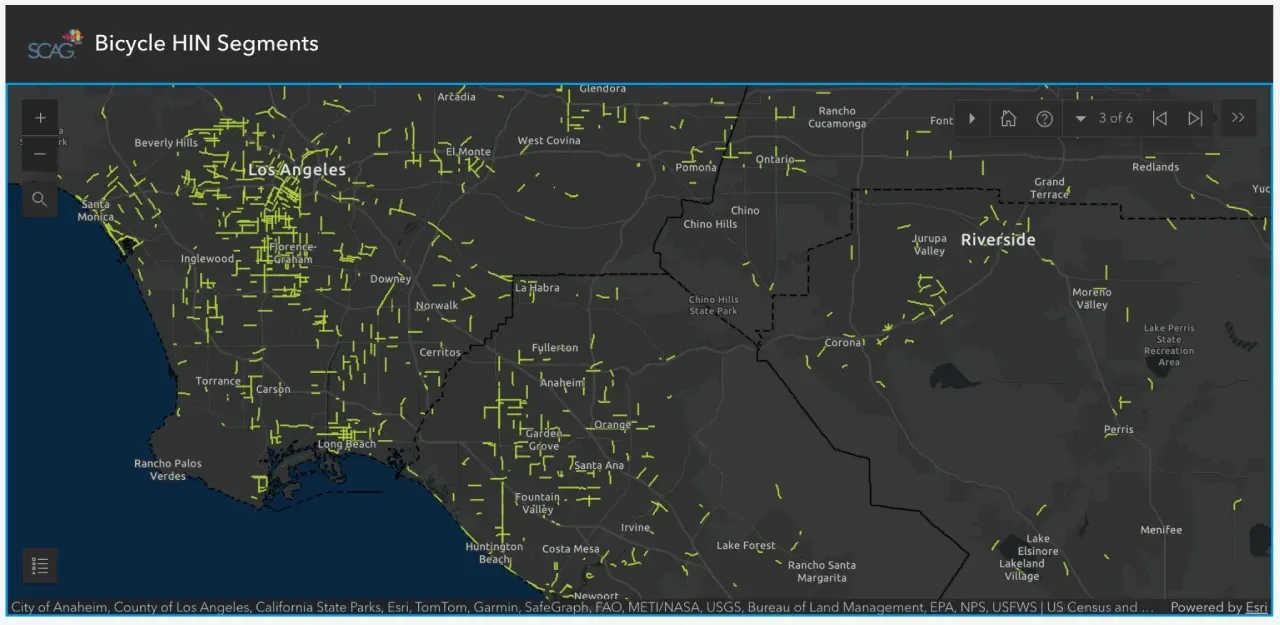The width and height of the screenshot is (1280, 625).
Task: Follow the Esri attribution link
Action: (x=1257, y=606)
